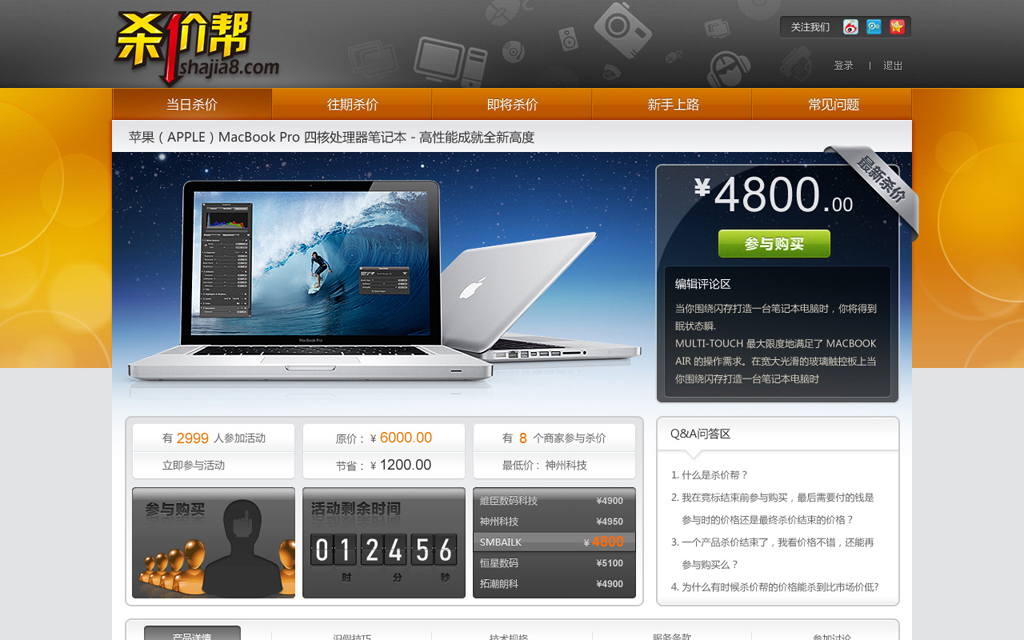Click the Q&A问答区 heading
This screenshot has width=1024, height=640.
tap(700, 434)
